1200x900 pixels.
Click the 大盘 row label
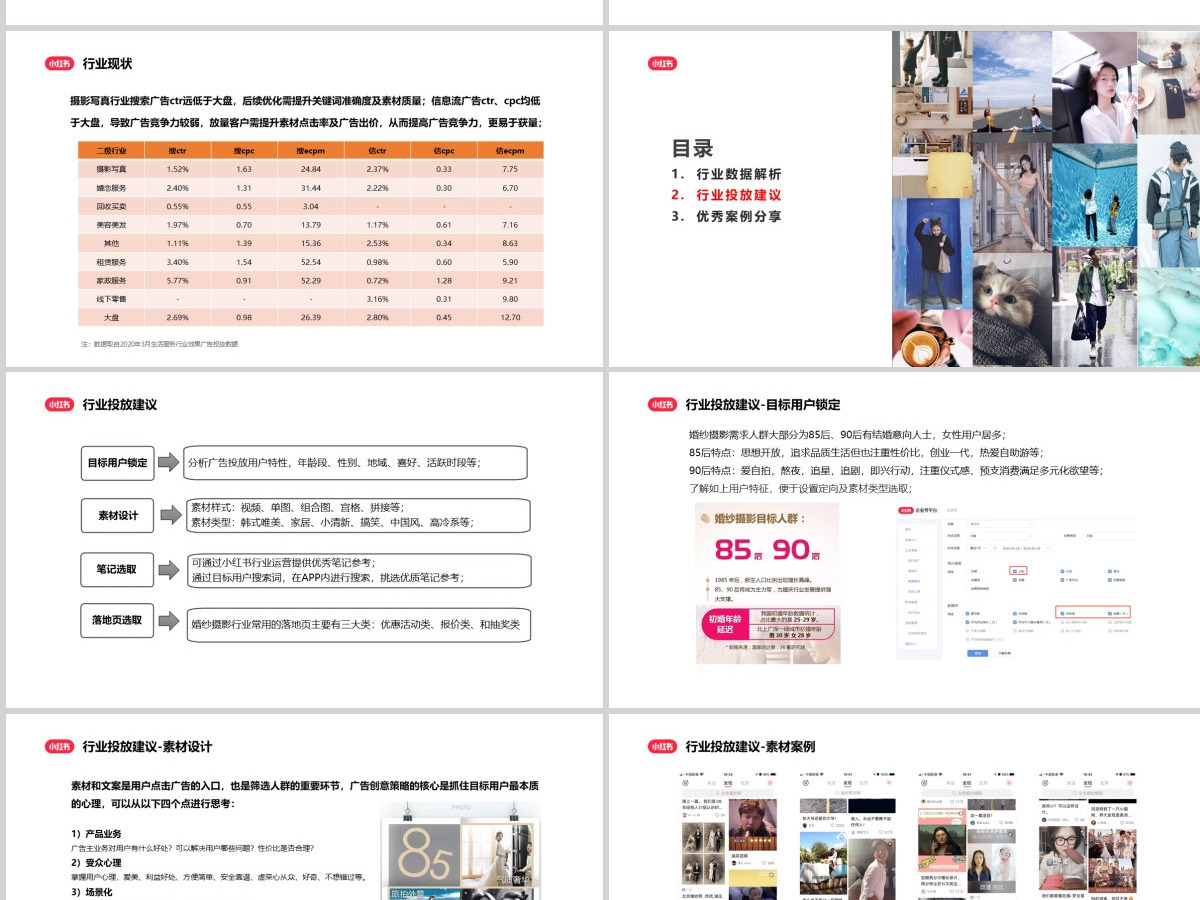(111, 317)
